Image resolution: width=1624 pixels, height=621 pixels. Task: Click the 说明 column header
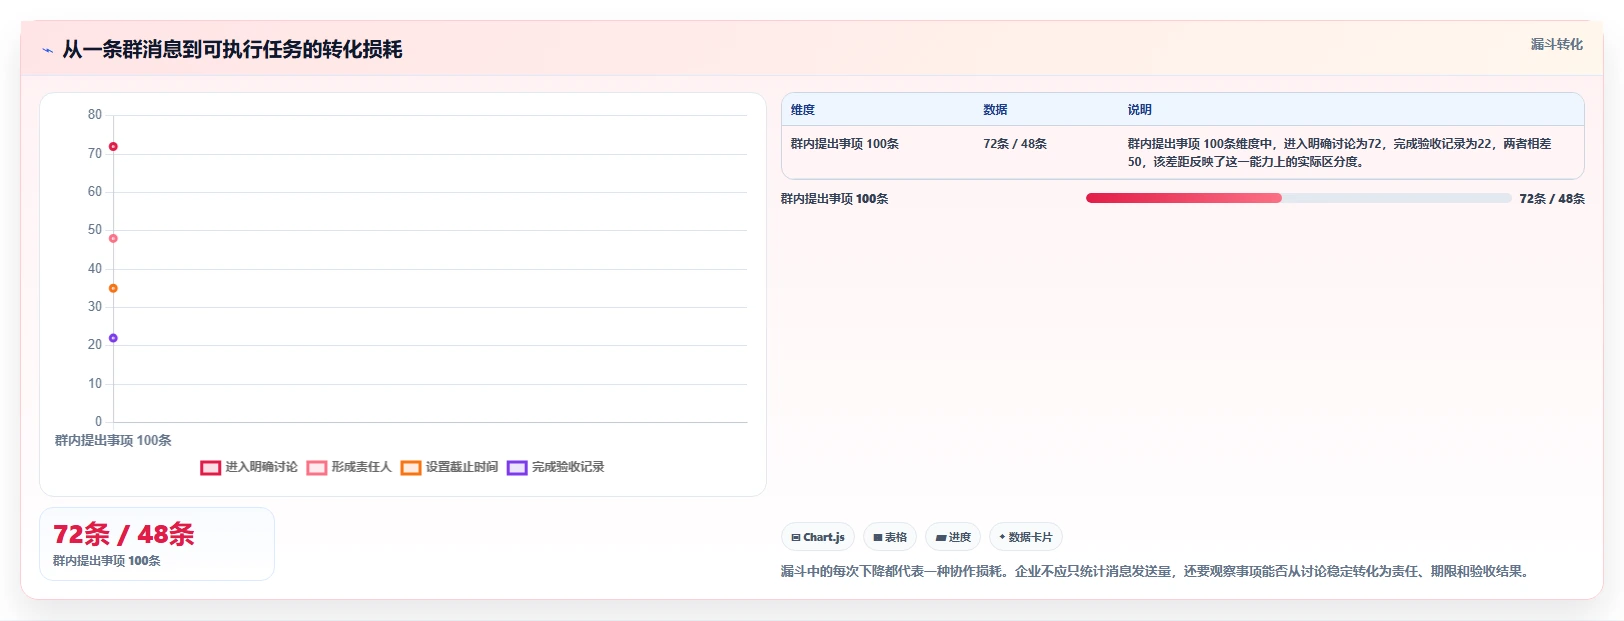click(x=1140, y=110)
